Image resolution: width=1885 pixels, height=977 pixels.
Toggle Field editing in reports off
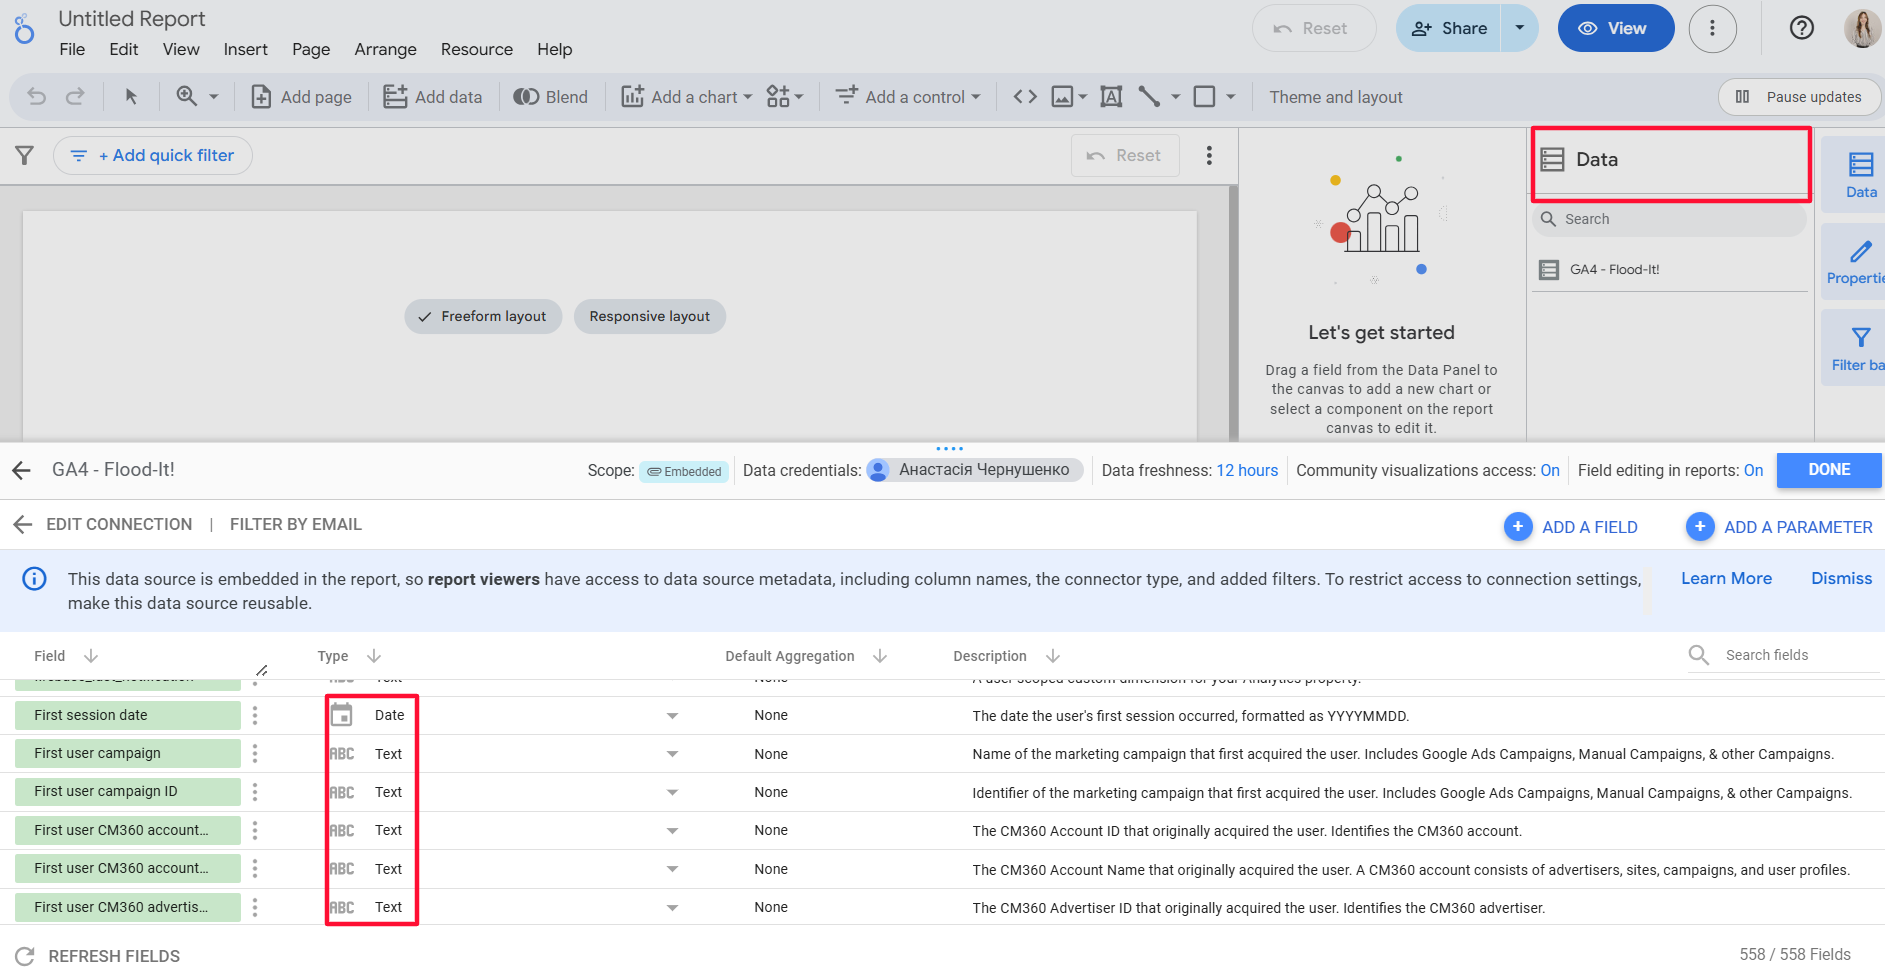[1753, 470]
